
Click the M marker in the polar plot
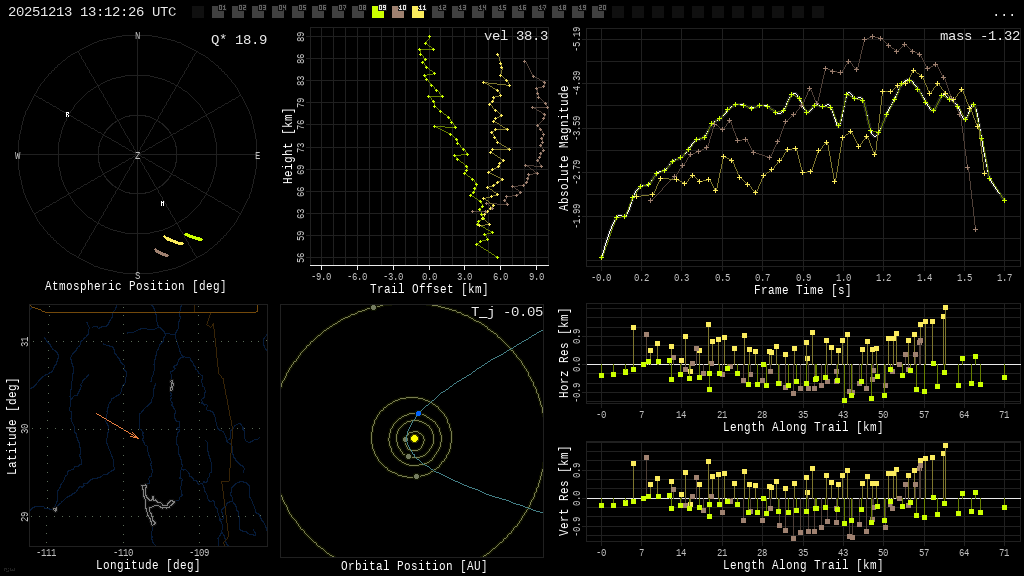pos(162,204)
